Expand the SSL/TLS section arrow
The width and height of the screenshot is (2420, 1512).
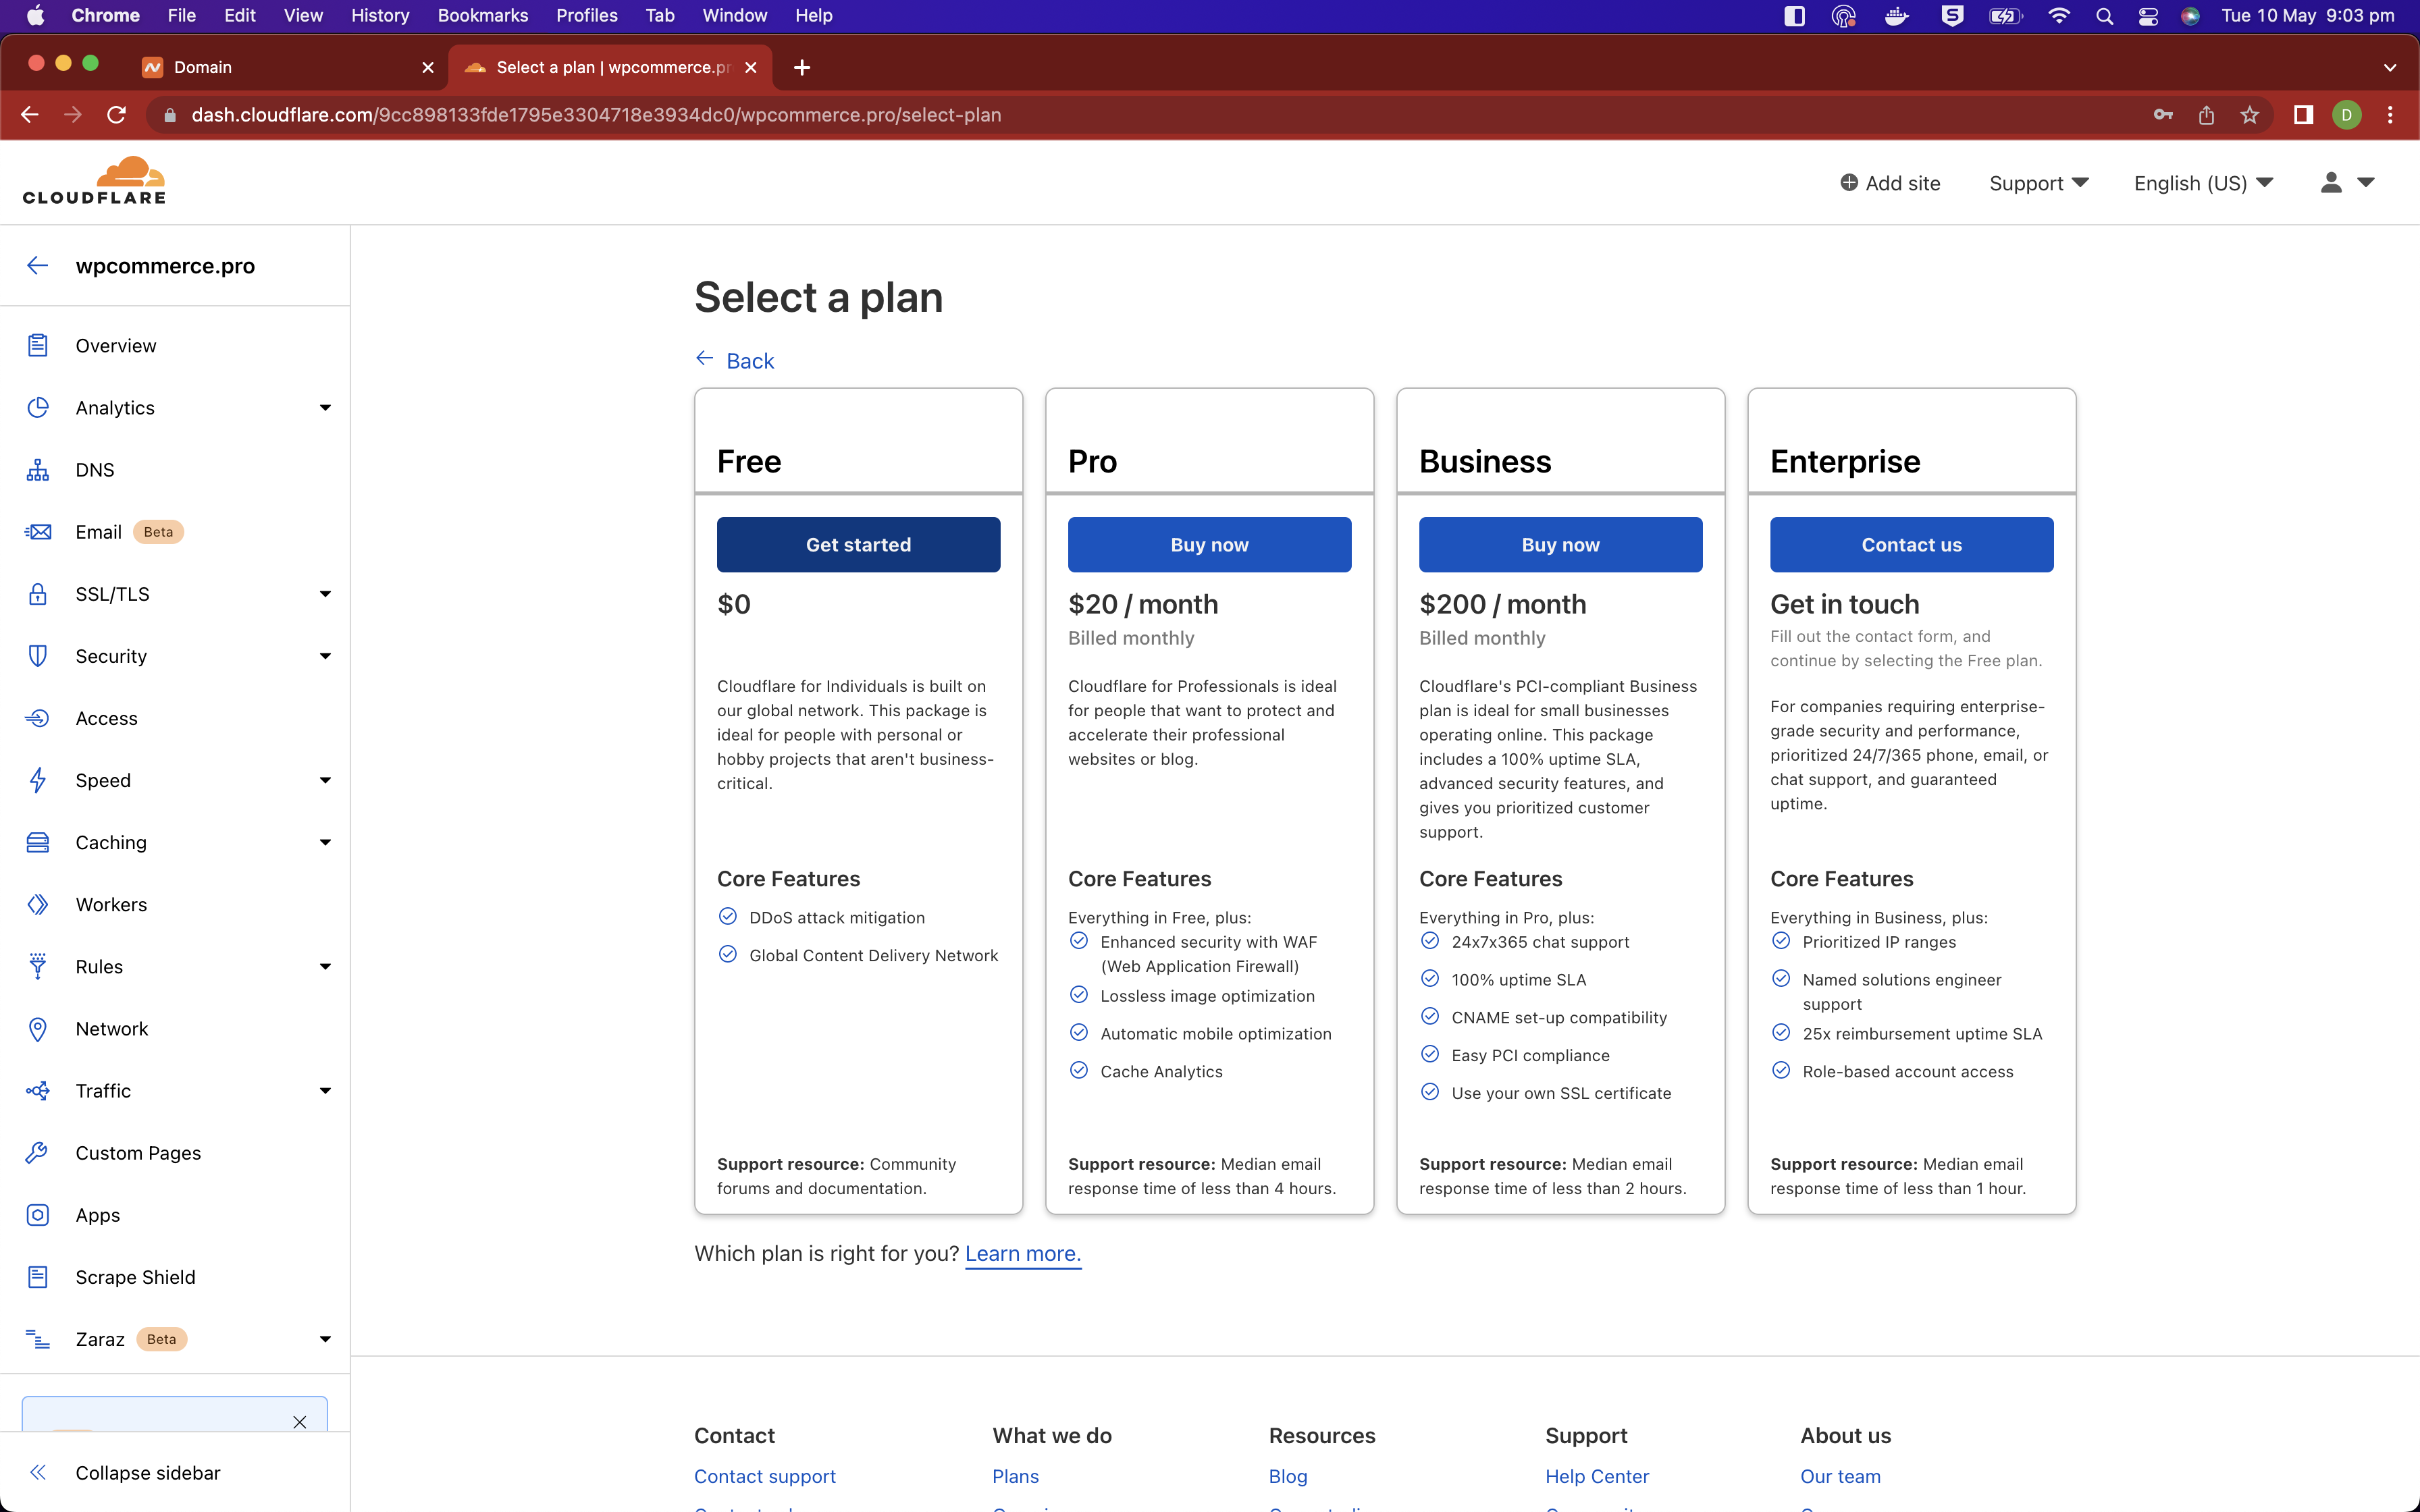point(325,594)
